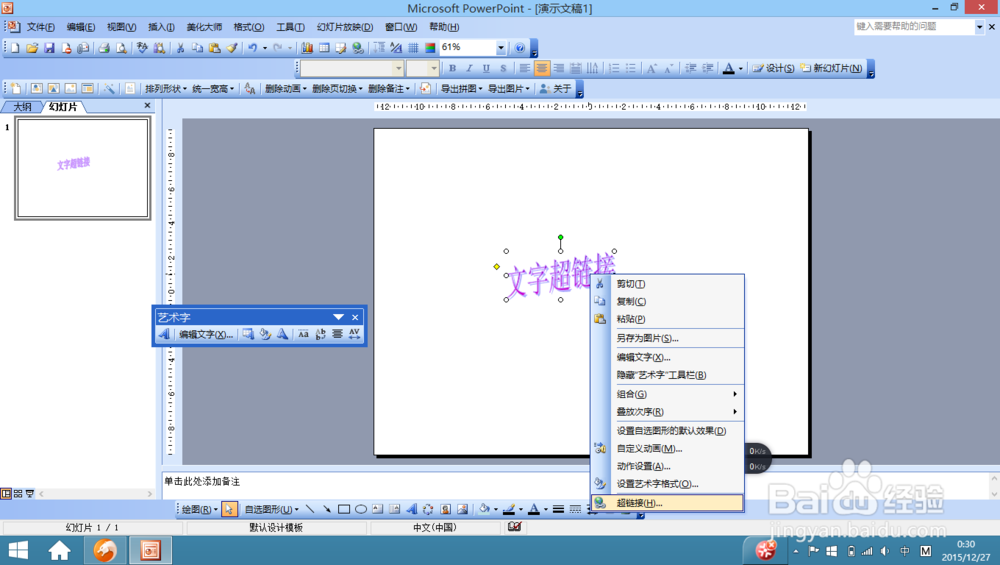Open the 插入 menu
Image resolution: width=1000 pixels, height=565 pixels.
point(161,27)
